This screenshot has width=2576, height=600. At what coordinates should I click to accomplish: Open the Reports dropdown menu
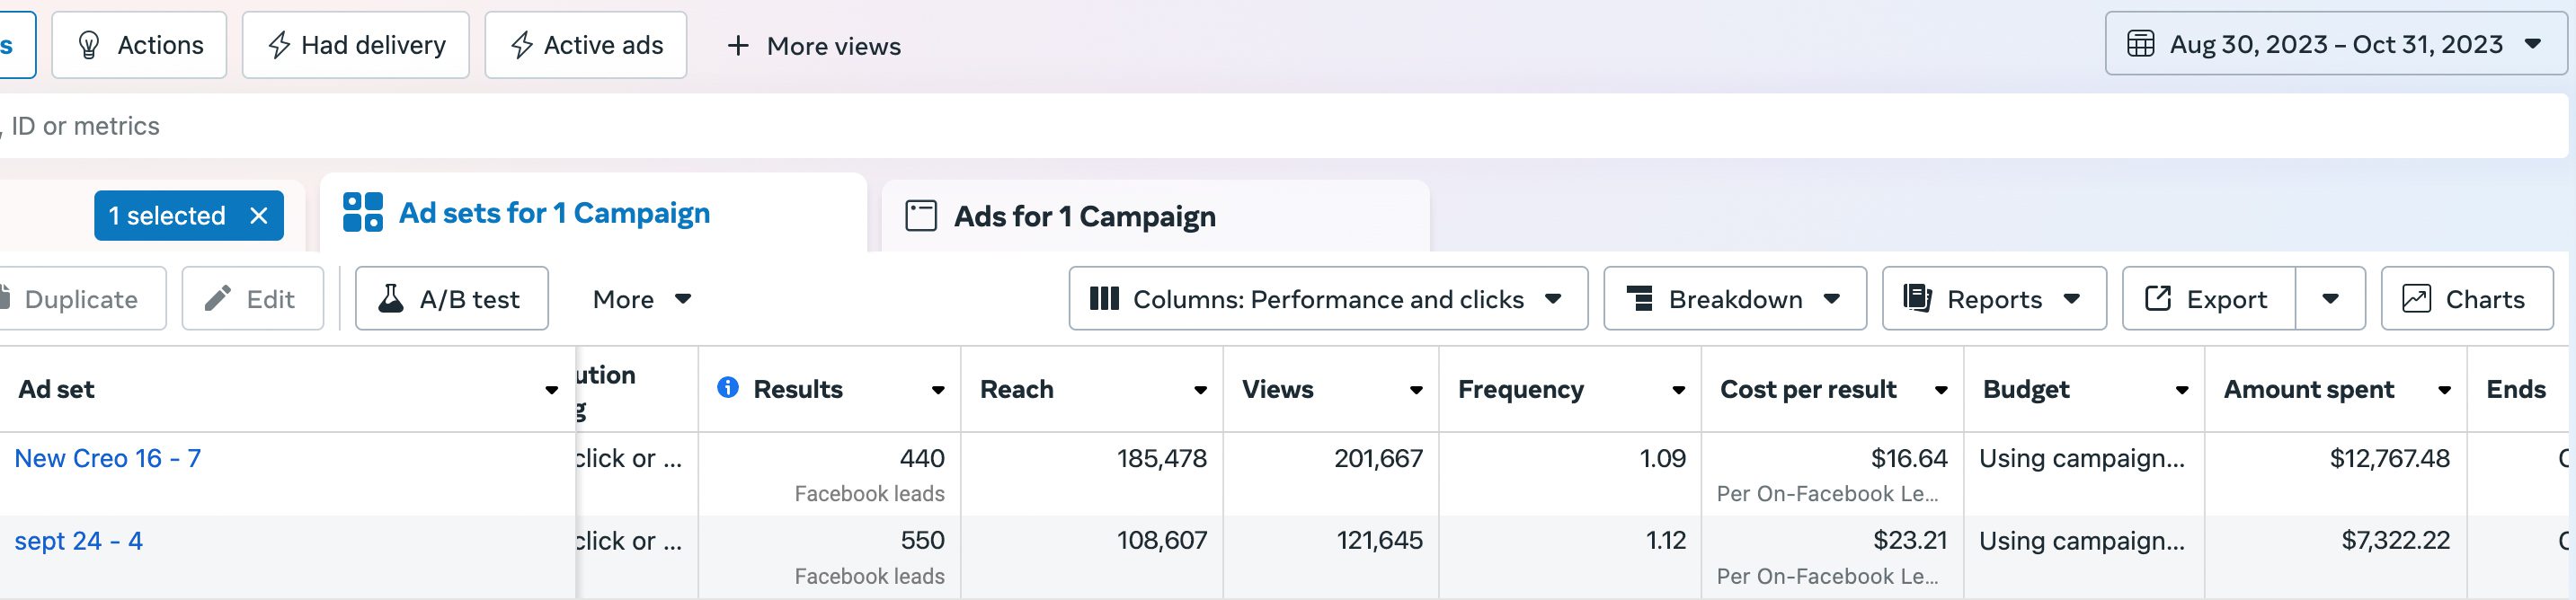[1993, 299]
